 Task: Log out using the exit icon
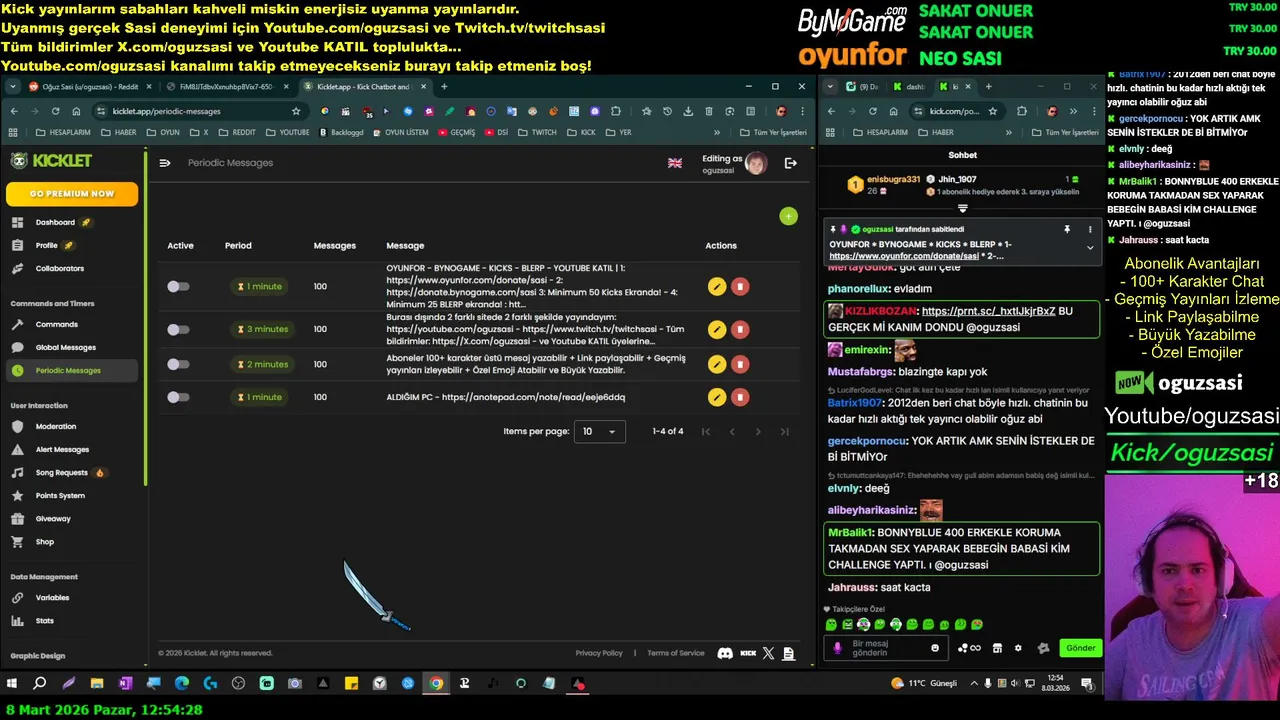pos(790,163)
